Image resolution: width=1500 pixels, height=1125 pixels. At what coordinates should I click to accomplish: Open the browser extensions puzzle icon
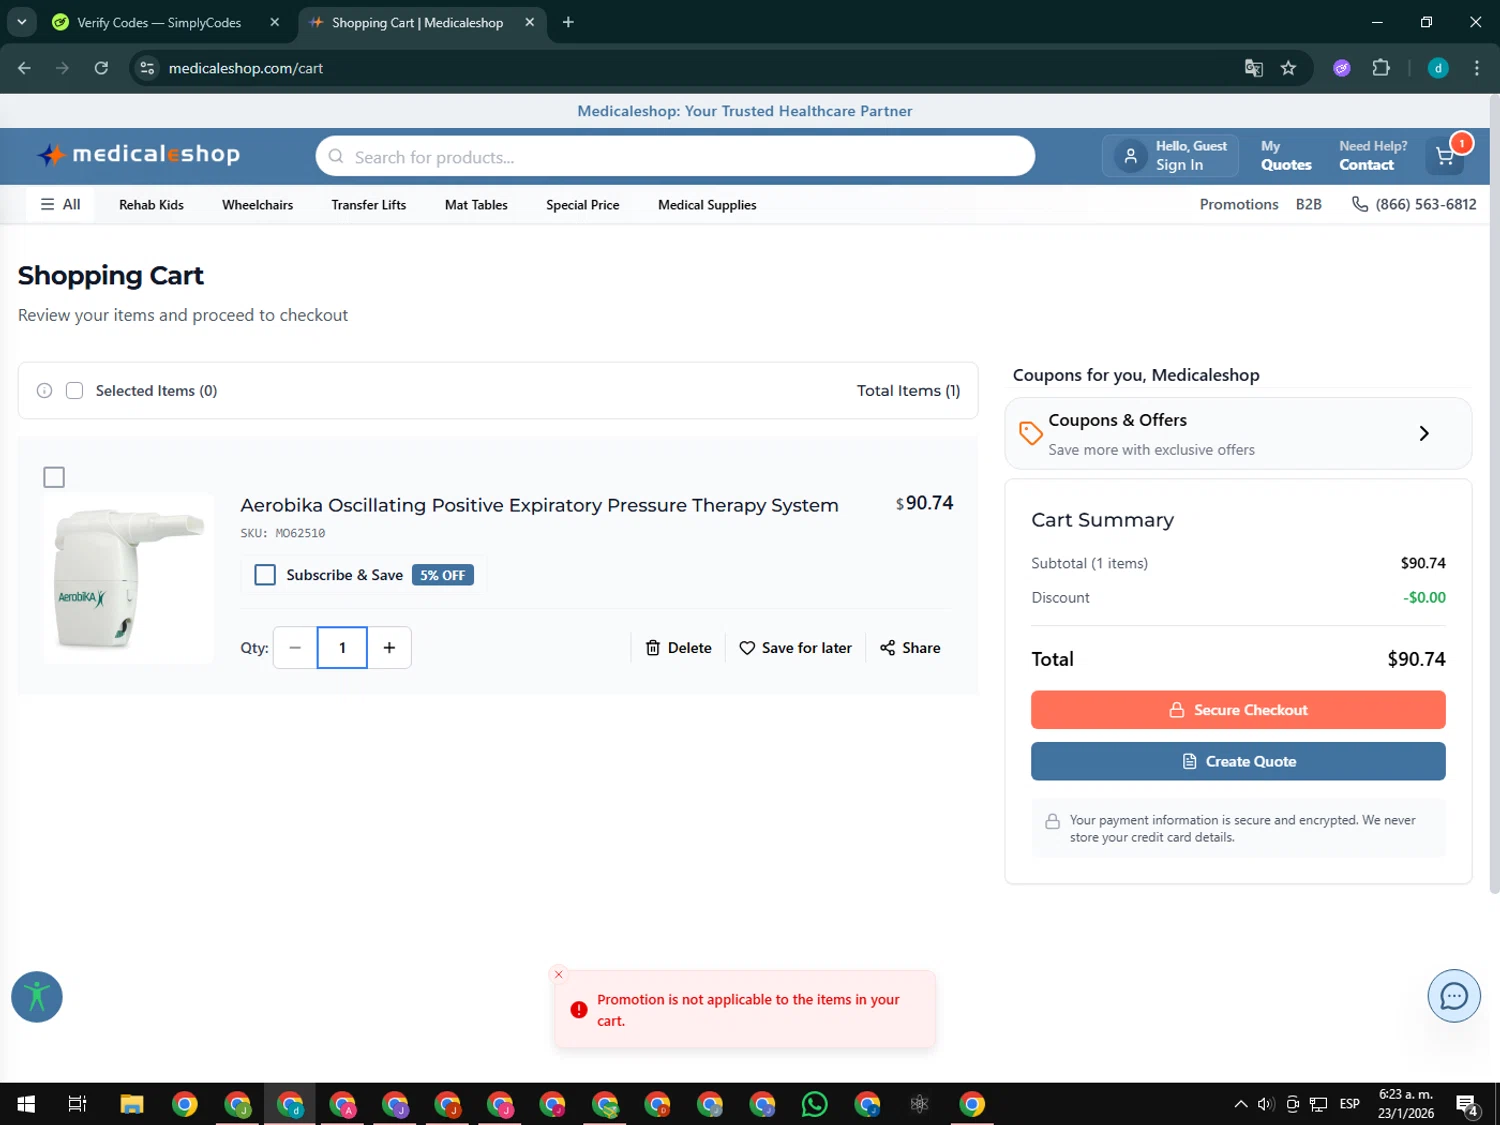(x=1381, y=68)
